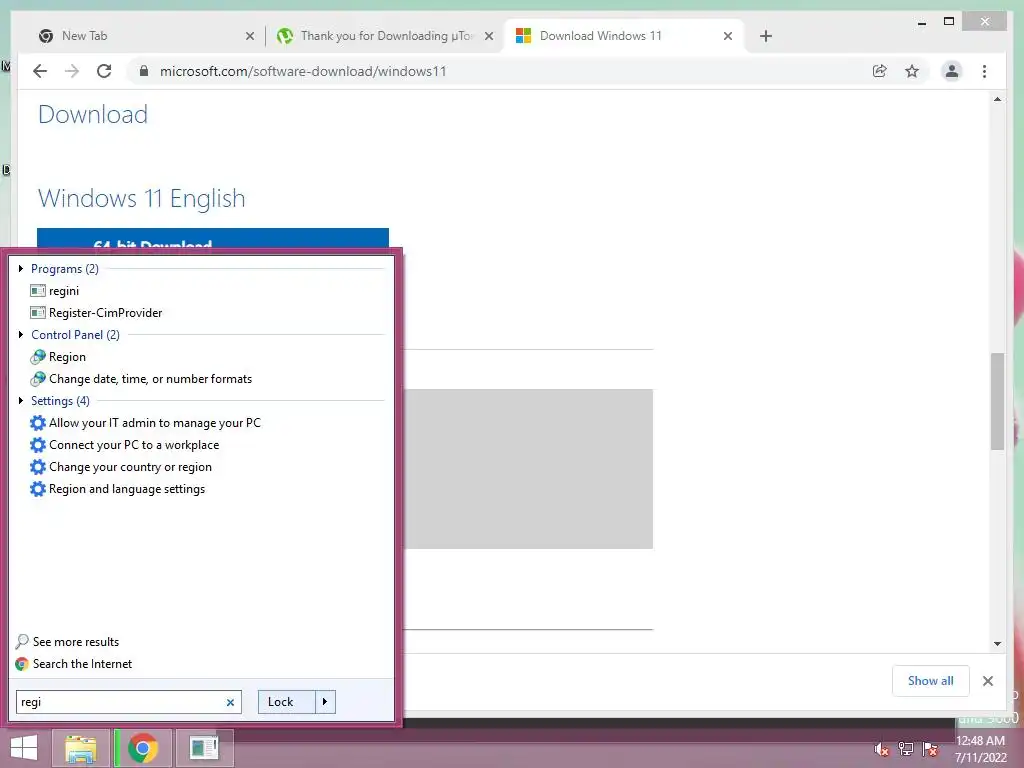The width and height of the screenshot is (1024, 768).
Task: Clear the search box with the X
Action: click(x=230, y=703)
